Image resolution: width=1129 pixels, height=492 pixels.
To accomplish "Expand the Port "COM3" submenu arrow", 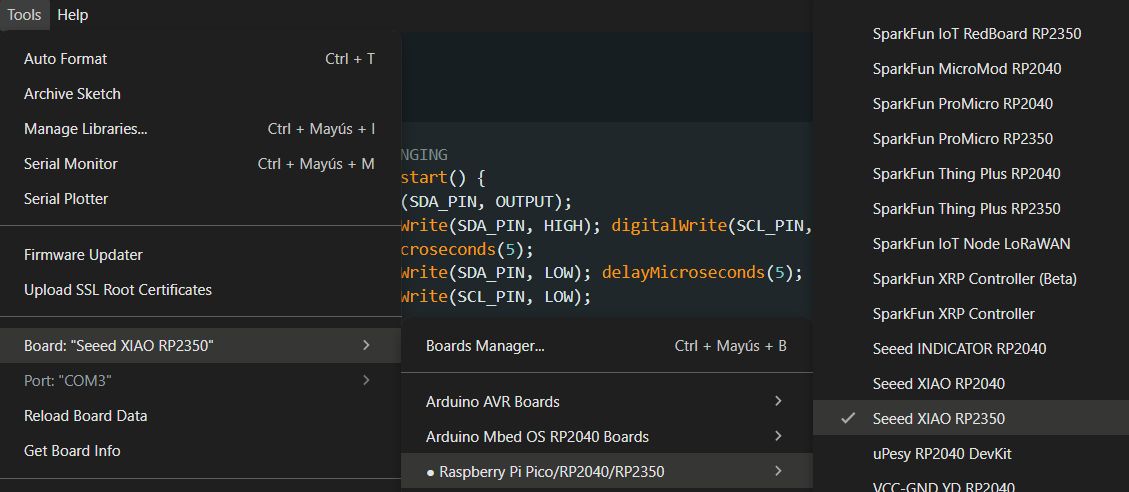I will (x=366, y=381).
